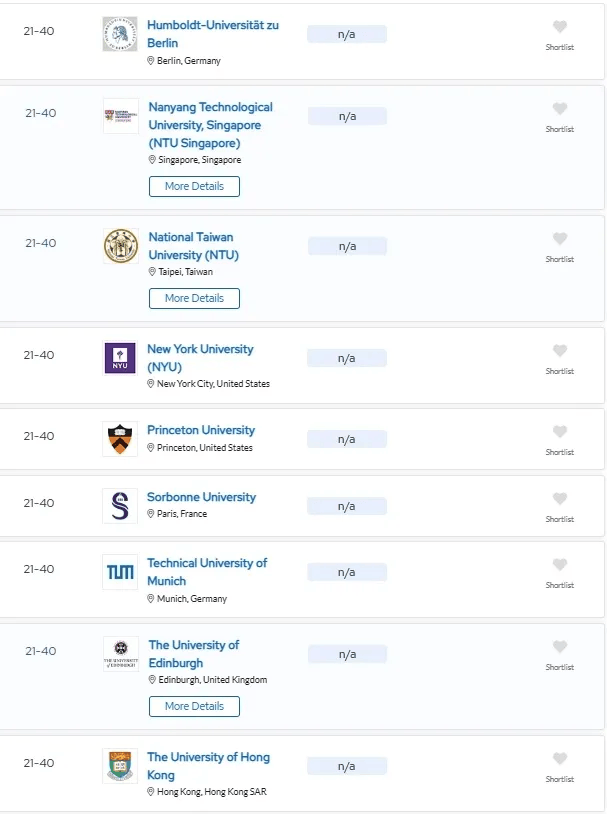Click n/a score badge for Princeton University

(347, 439)
